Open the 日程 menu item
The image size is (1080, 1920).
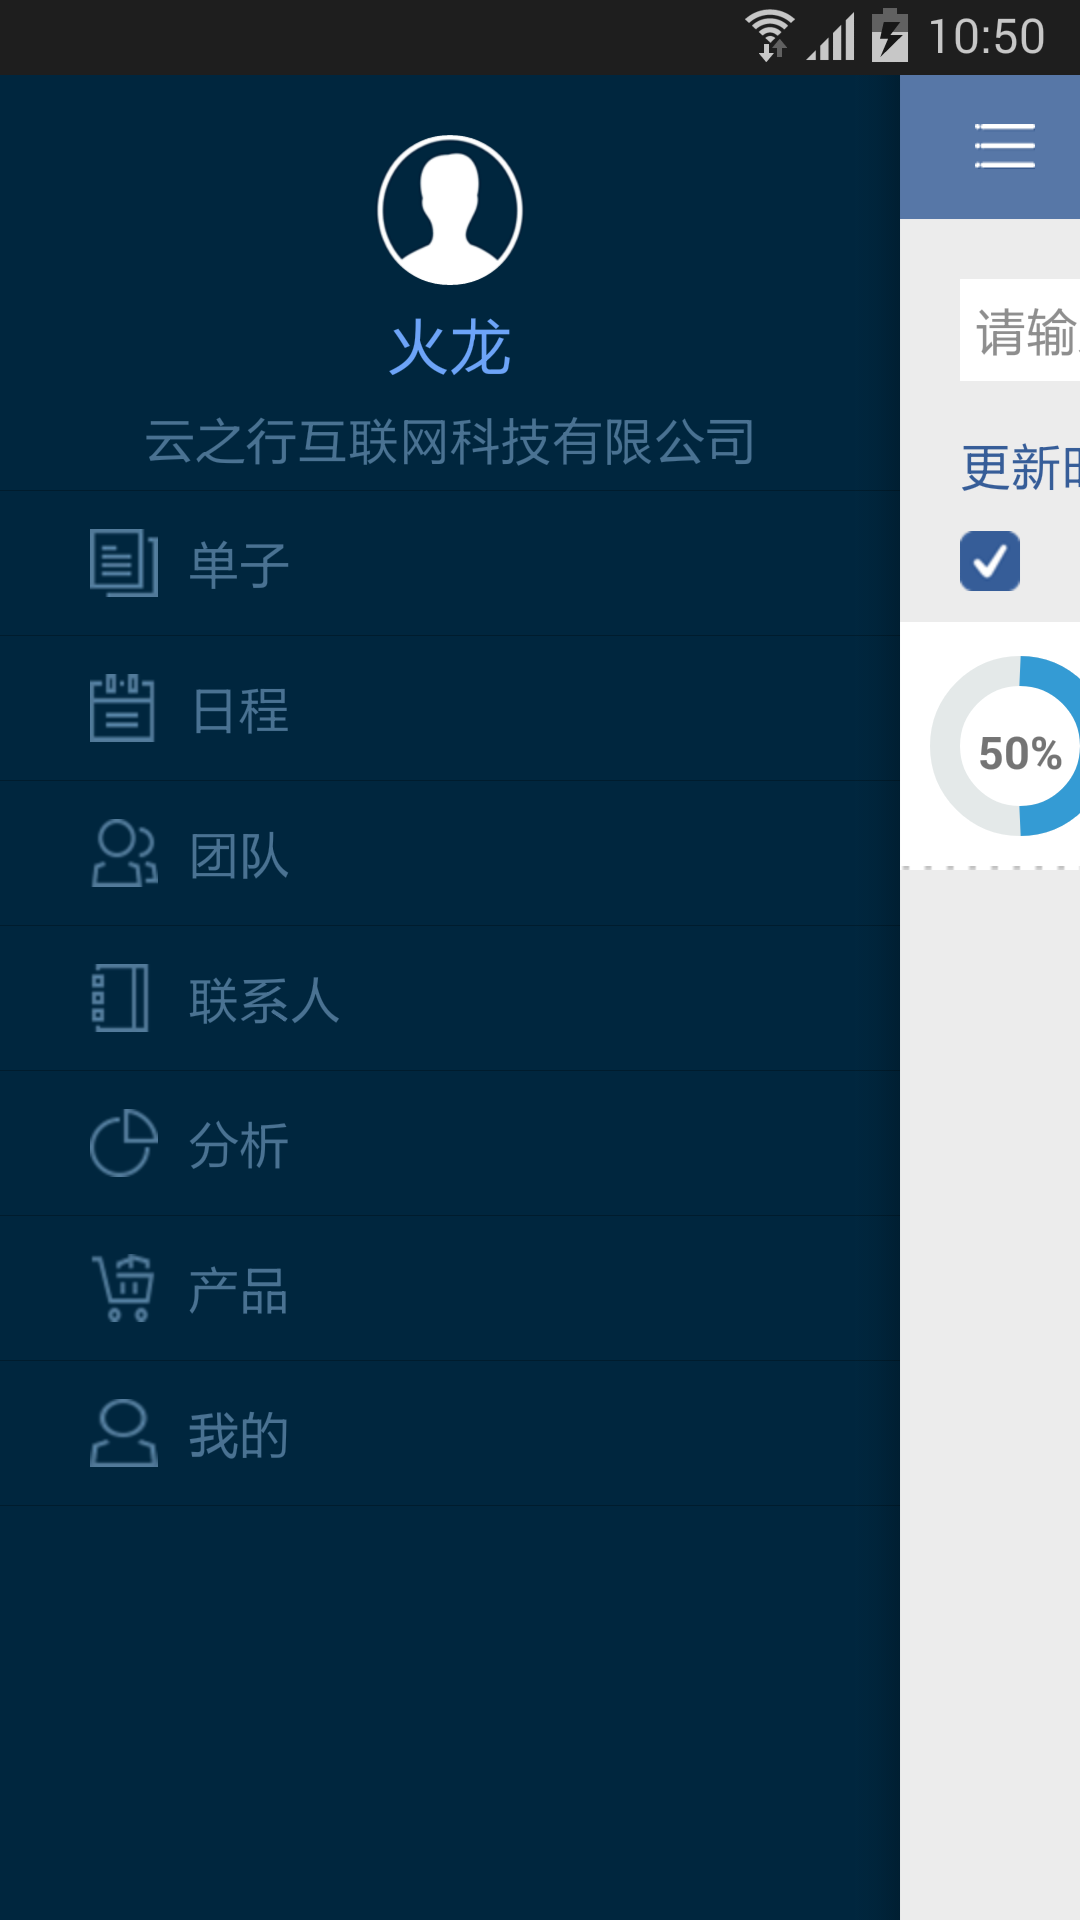click(450, 708)
